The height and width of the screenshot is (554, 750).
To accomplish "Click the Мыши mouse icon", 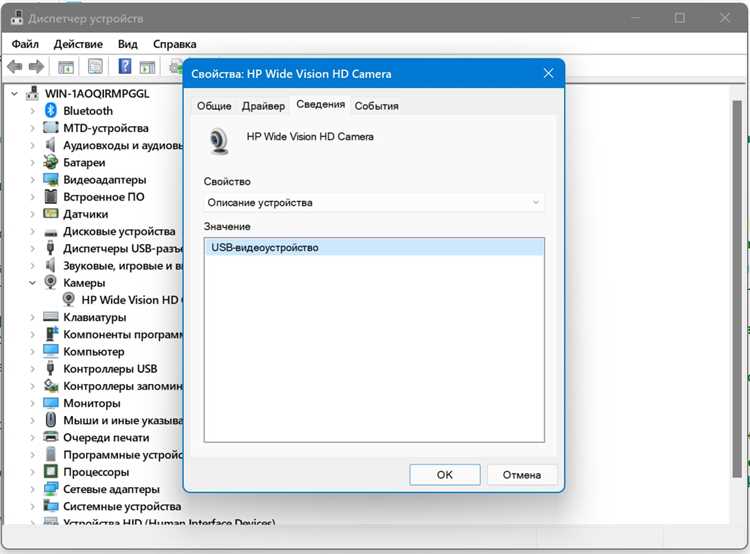I will pyautogui.click(x=51, y=420).
